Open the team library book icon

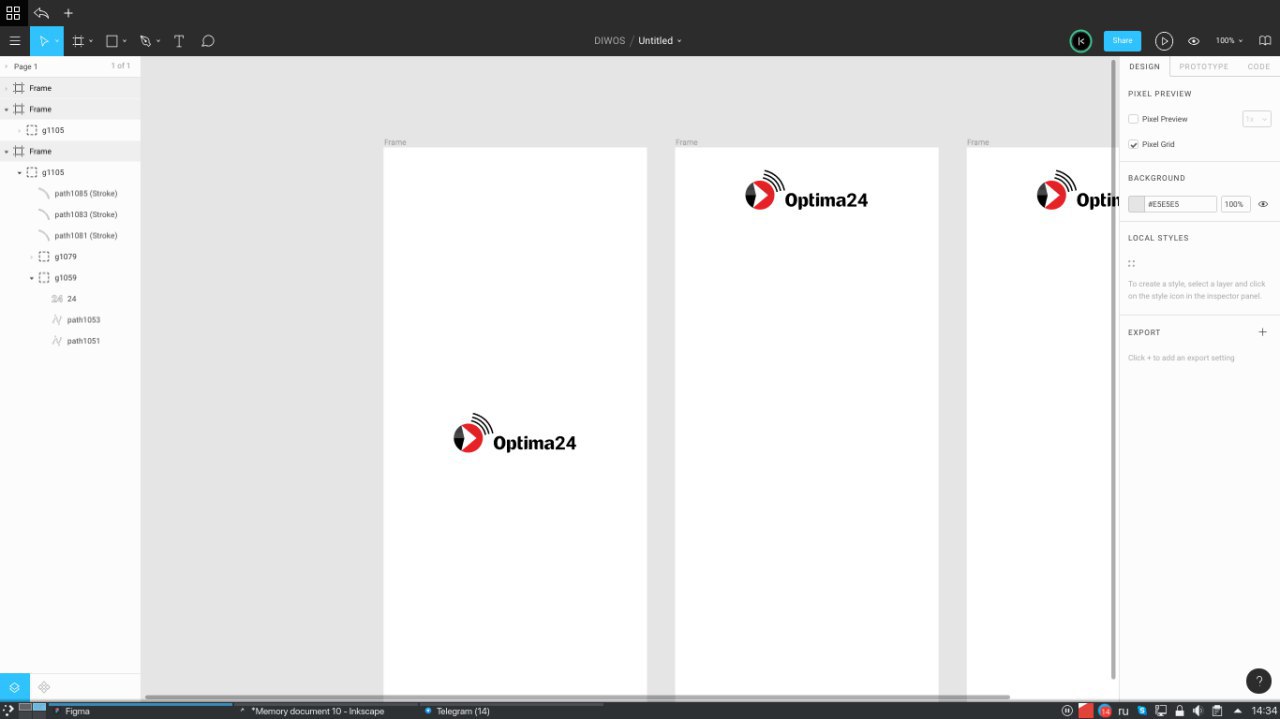coord(1265,41)
